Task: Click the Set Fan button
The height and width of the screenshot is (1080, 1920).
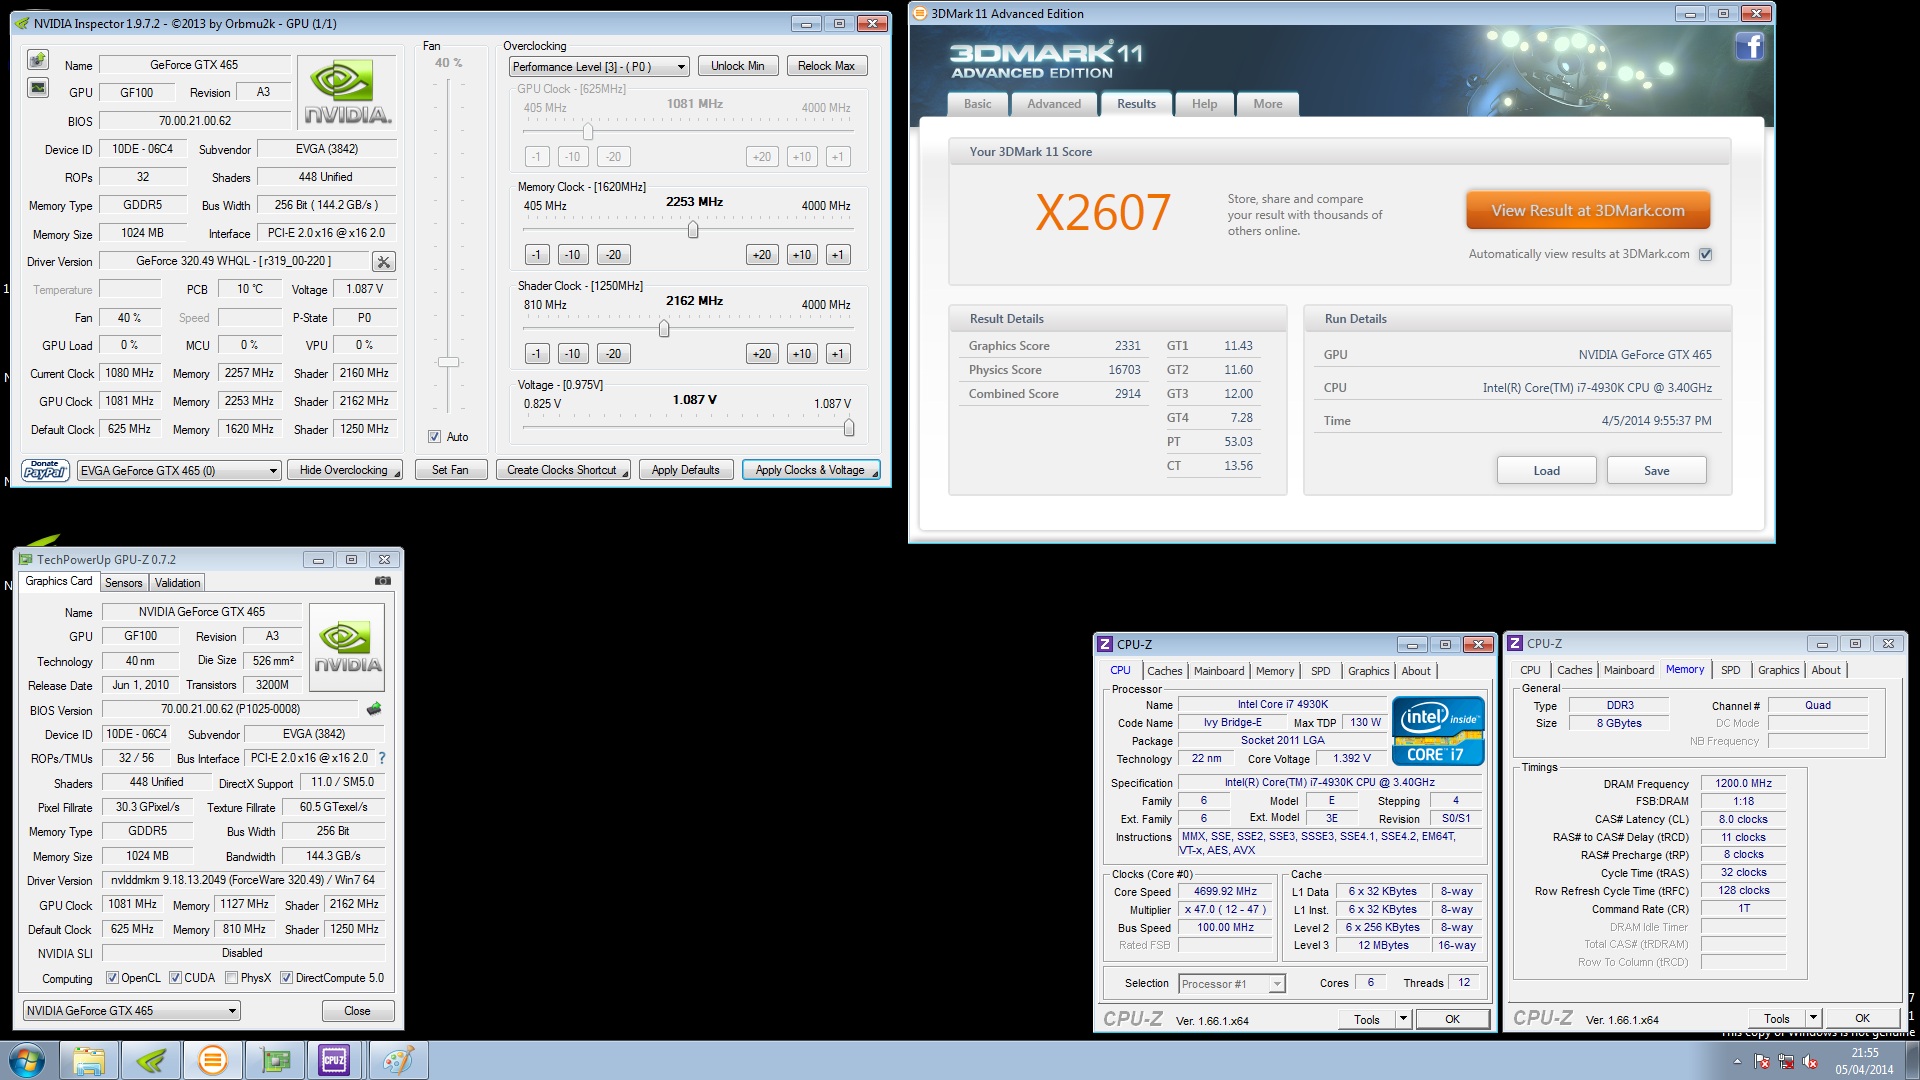Action: point(450,470)
